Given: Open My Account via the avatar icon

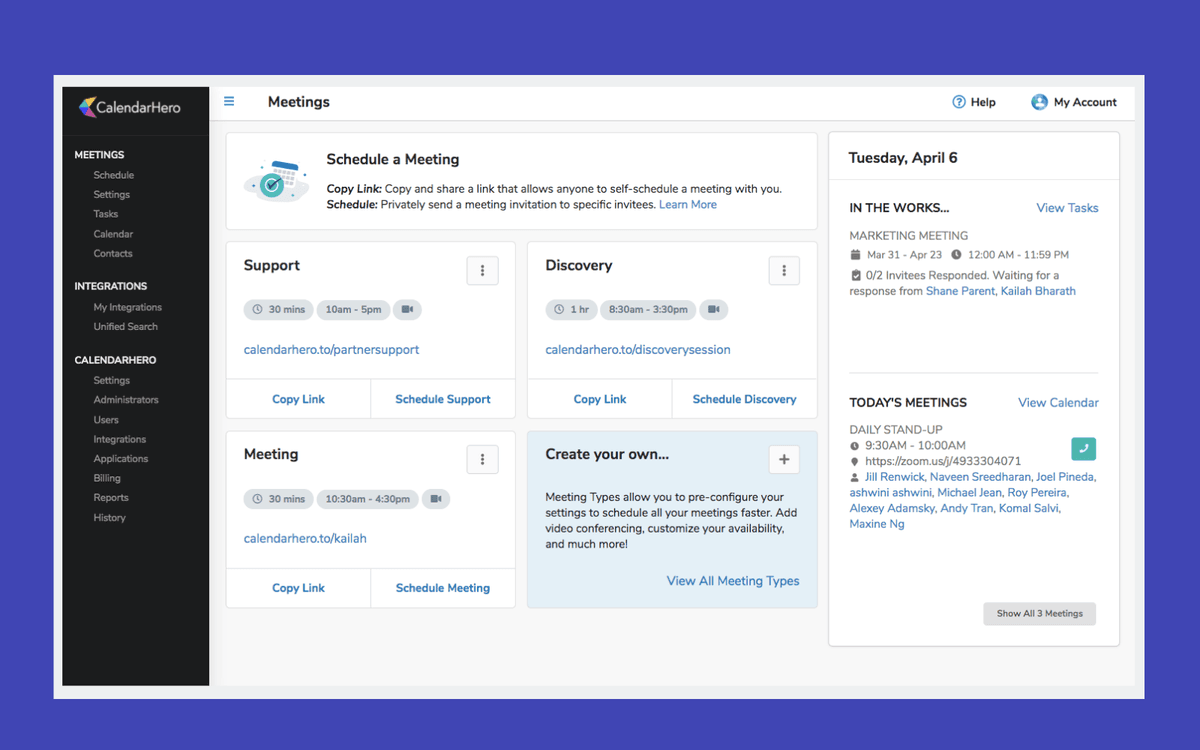Looking at the screenshot, I should 1039,102.
